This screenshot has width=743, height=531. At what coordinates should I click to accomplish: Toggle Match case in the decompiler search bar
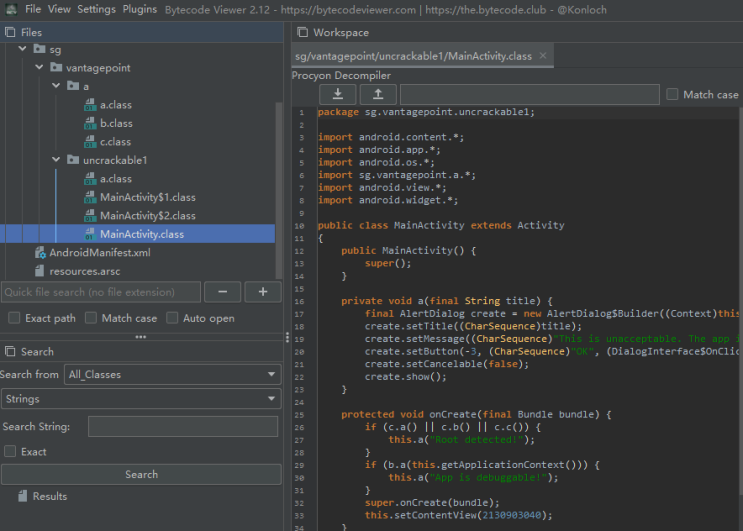click(672, 94)
